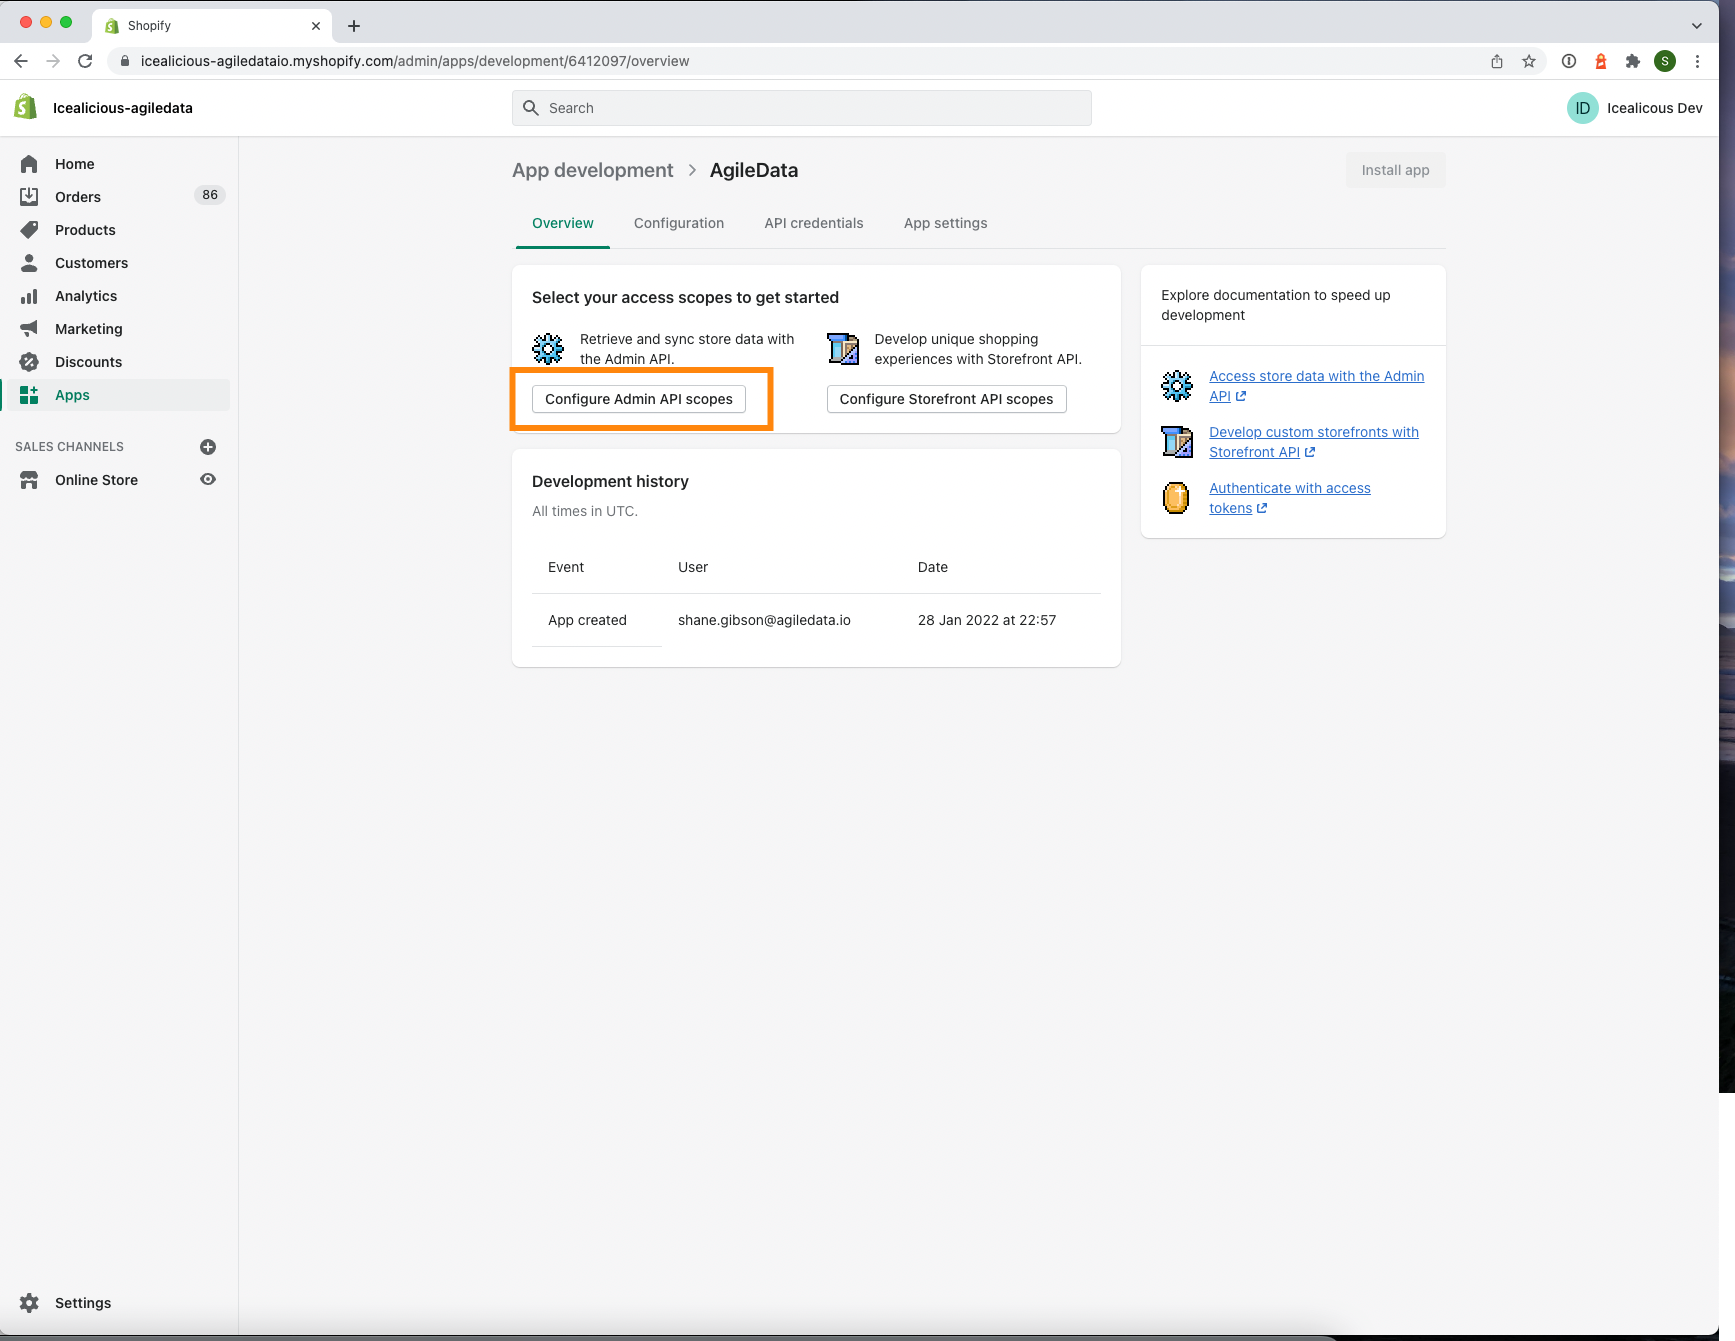The height and width of the screenshot is (1341, 1735).
Task: Open Analytics in the sidebar
Action: [x=86, y=296]
